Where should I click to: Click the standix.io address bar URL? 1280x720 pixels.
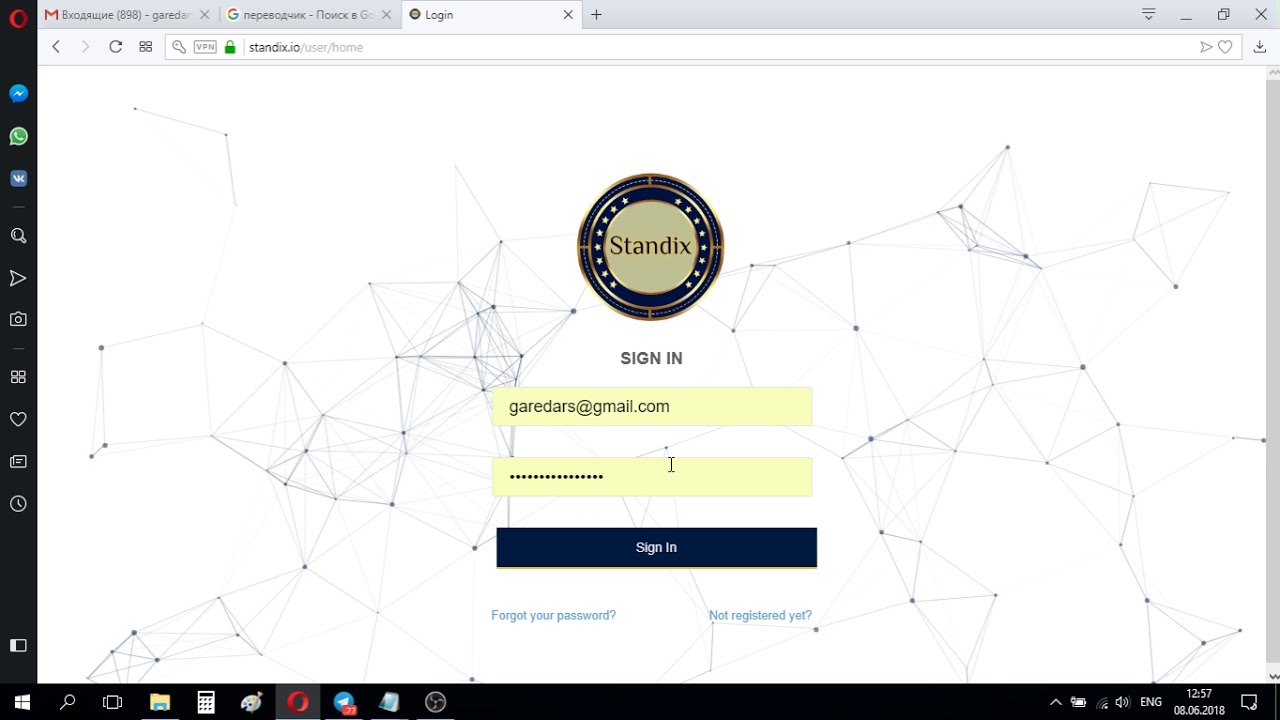click(305, 47)
